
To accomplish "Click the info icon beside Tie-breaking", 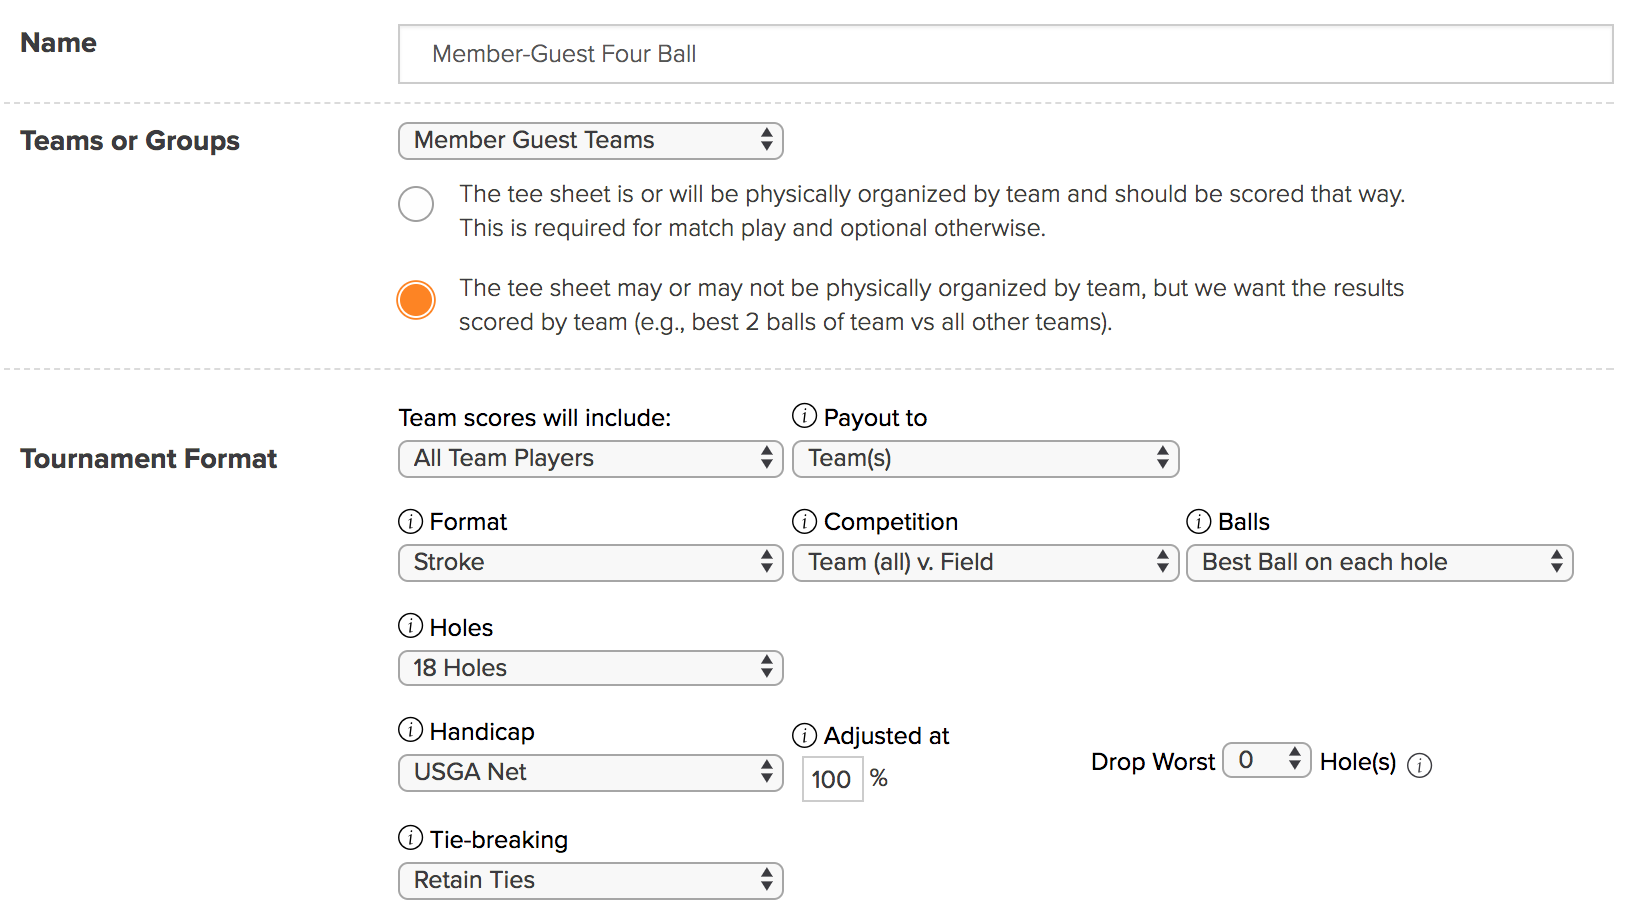I will 410,838.
